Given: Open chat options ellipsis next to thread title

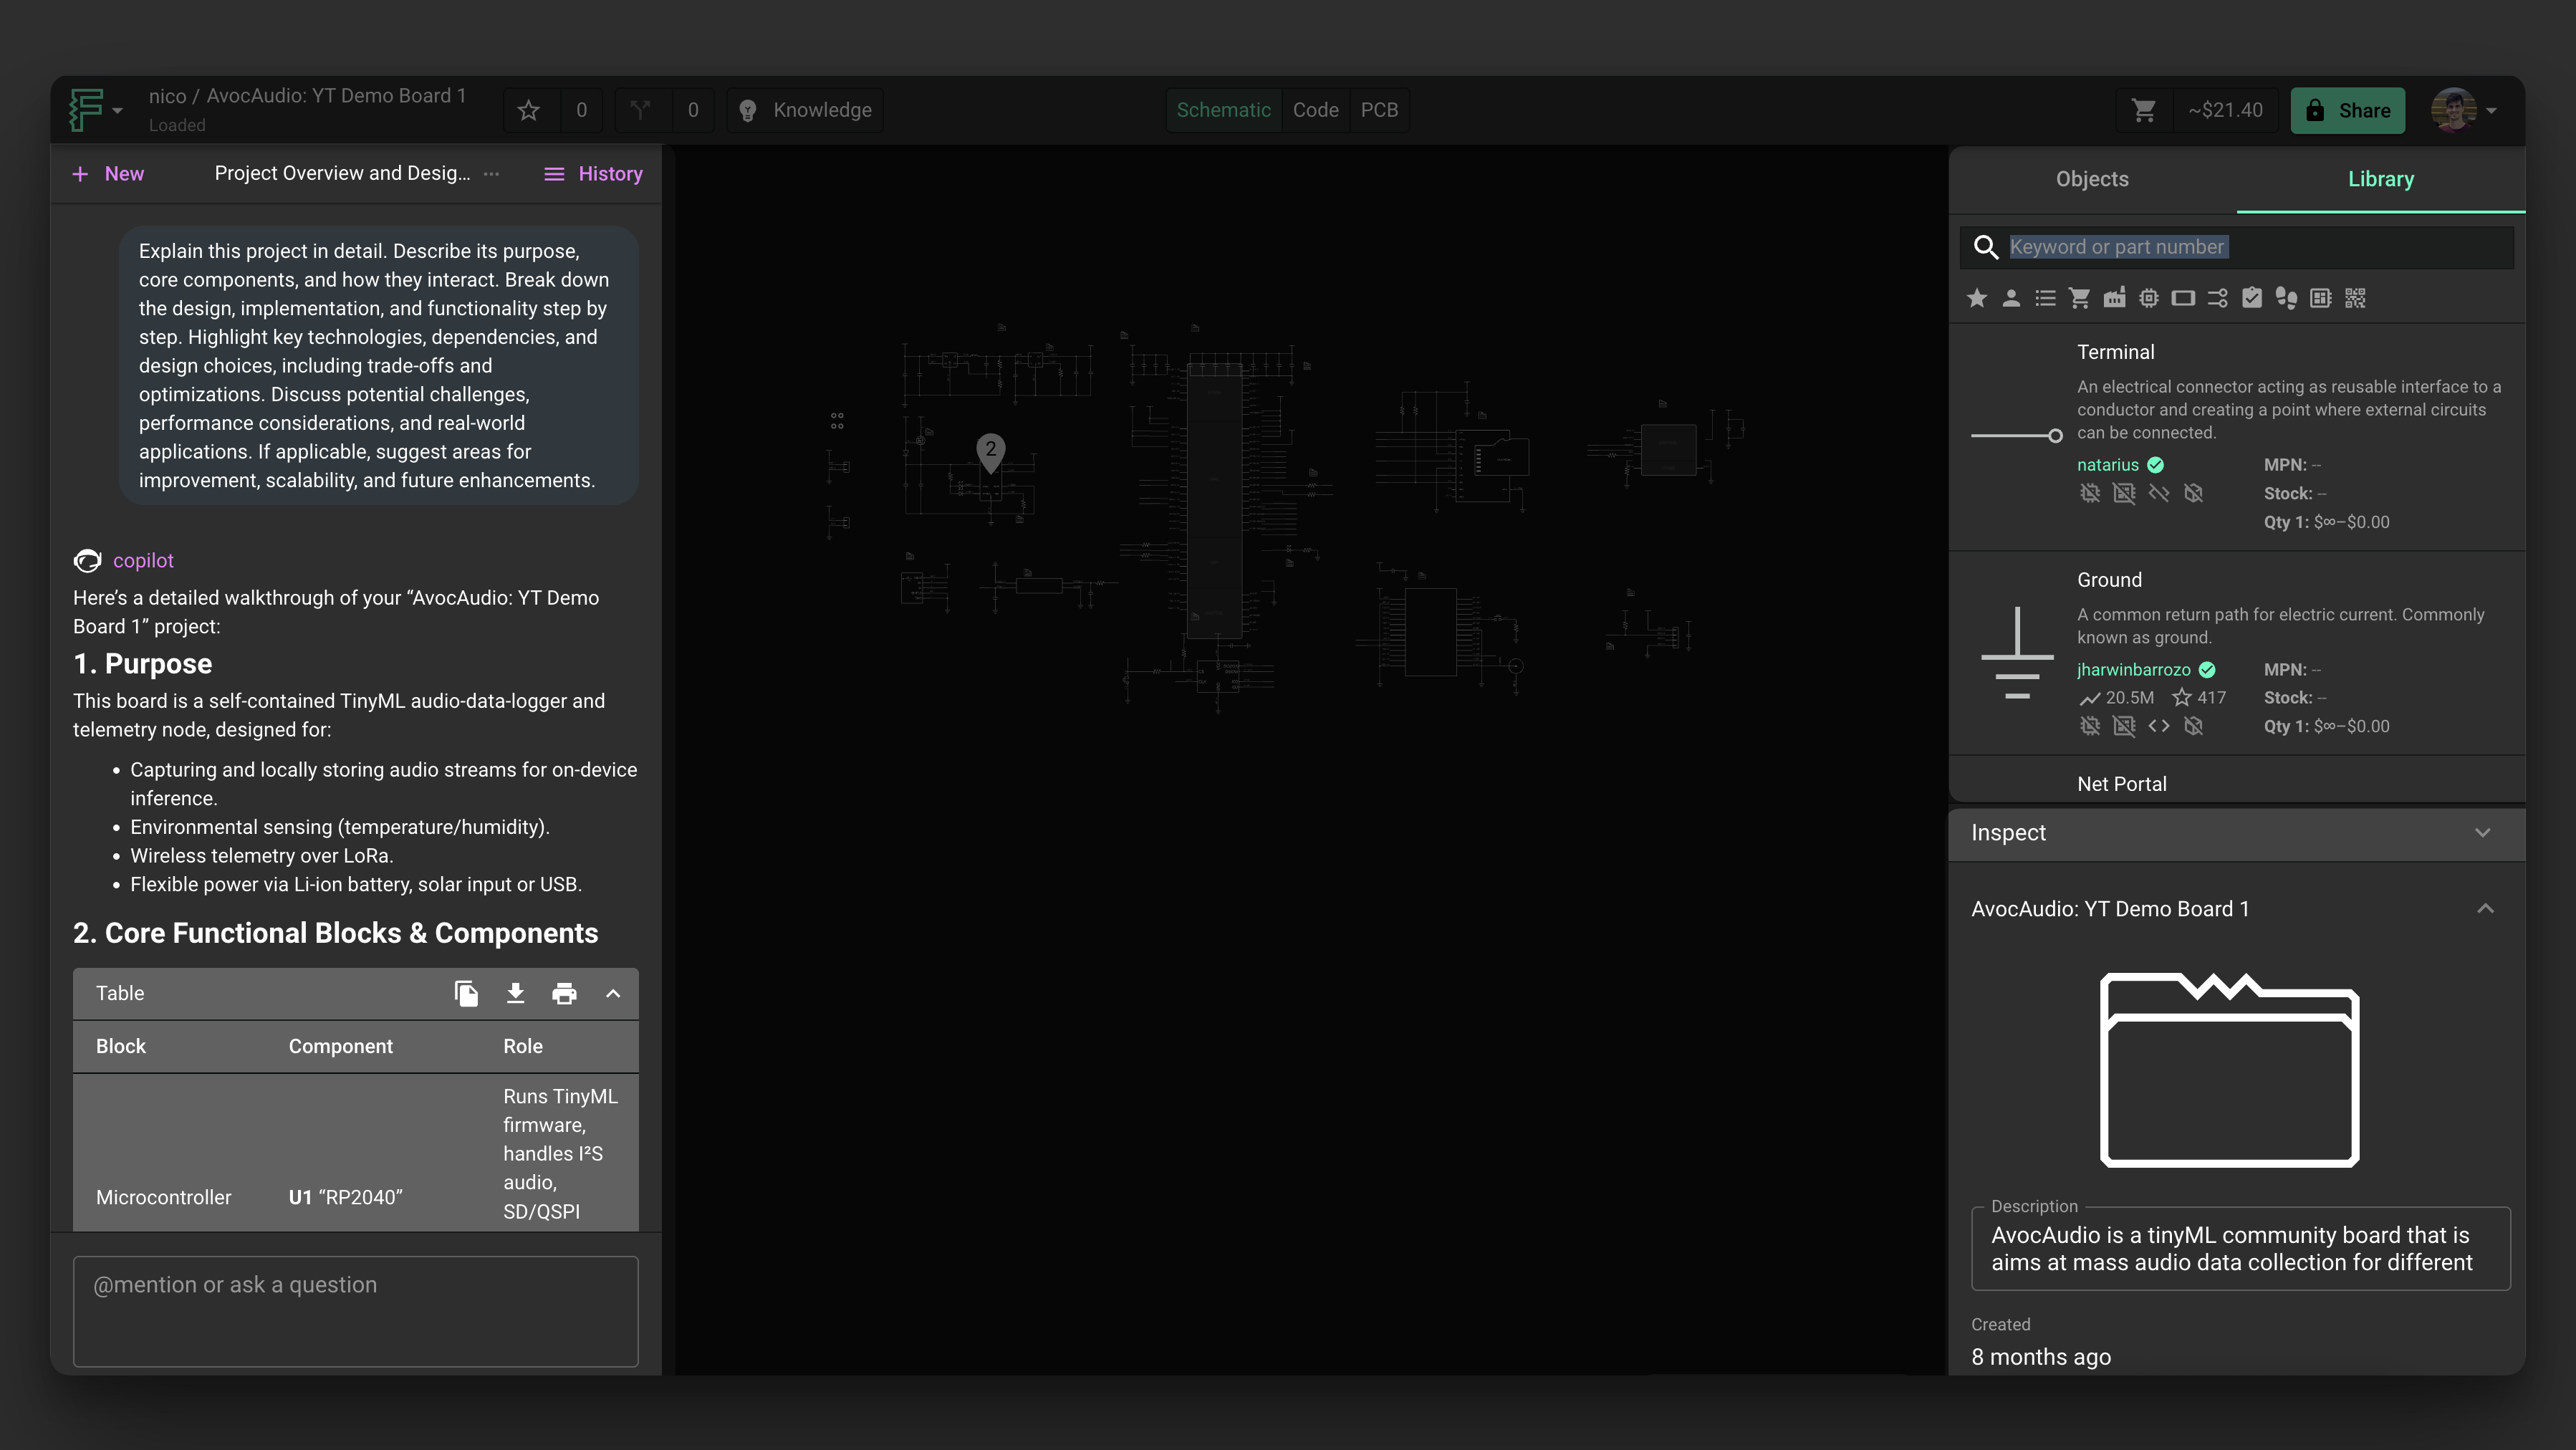Looking at the screenshot, I should [491, 174].
